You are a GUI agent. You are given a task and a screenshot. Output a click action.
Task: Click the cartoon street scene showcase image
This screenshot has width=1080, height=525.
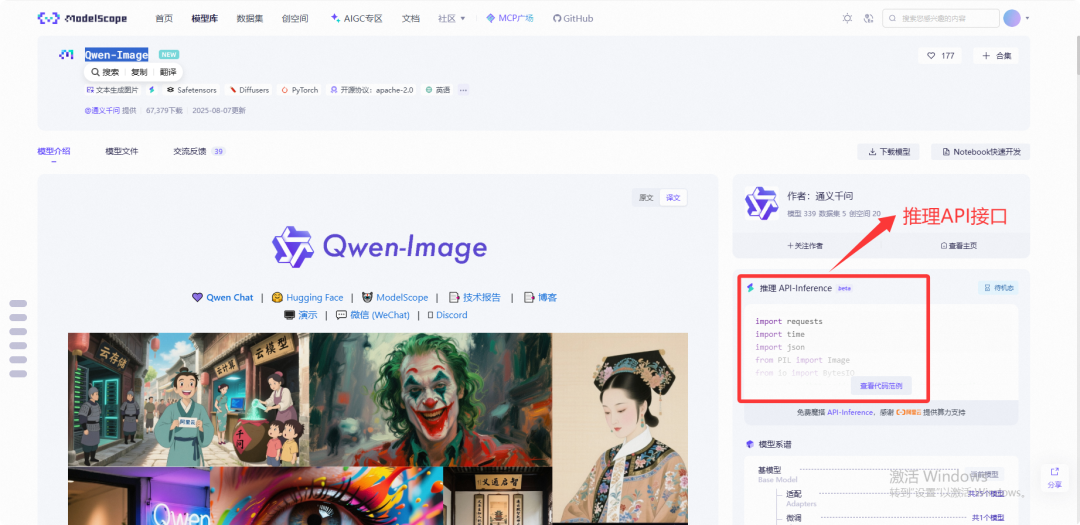tap(188, 400)
